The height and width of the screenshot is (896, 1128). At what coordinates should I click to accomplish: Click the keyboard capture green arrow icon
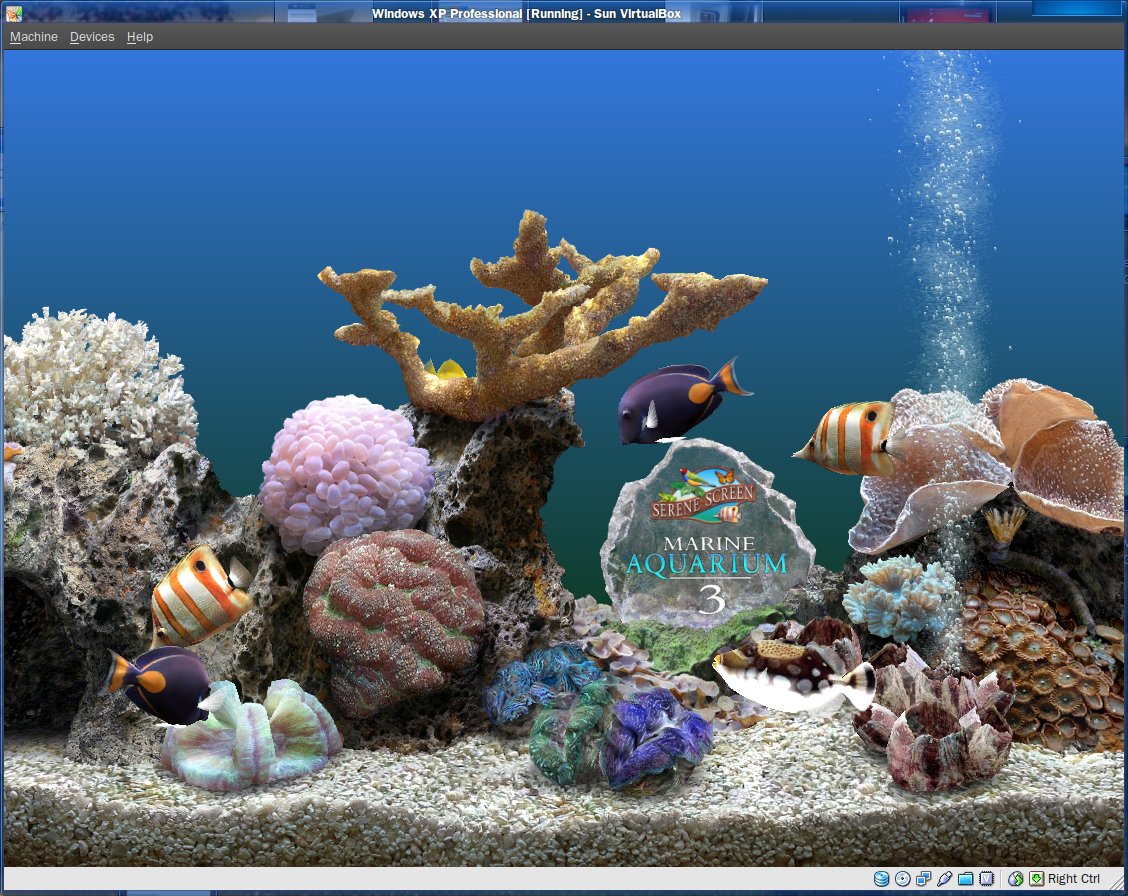point(1037,878)
